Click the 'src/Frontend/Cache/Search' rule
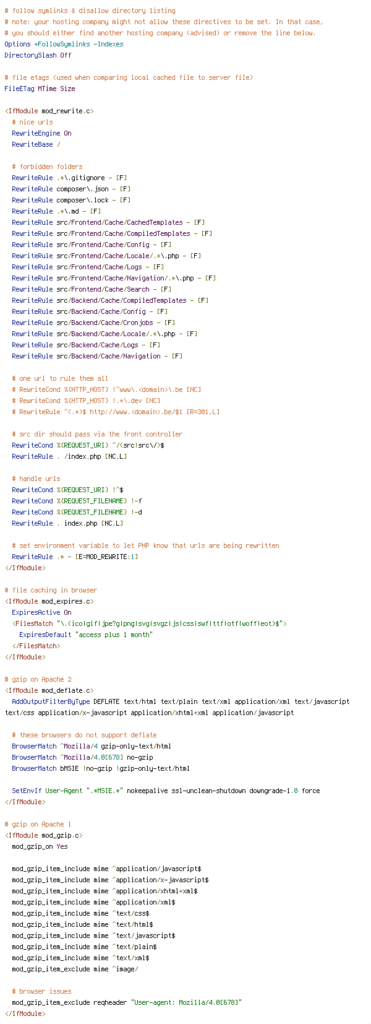 click(91, 289)
